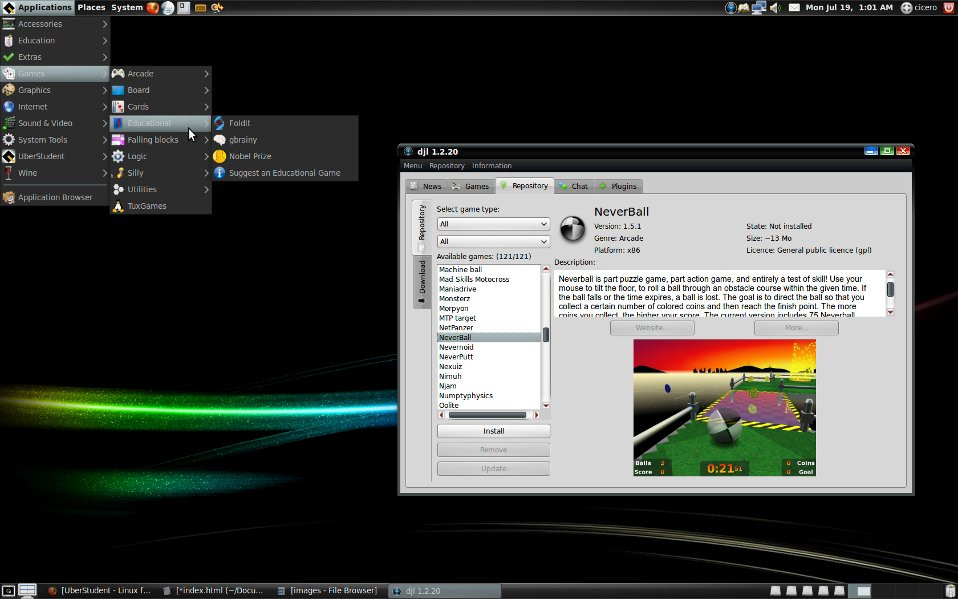Switch to images File Browser taskbar window

(327, 590)
